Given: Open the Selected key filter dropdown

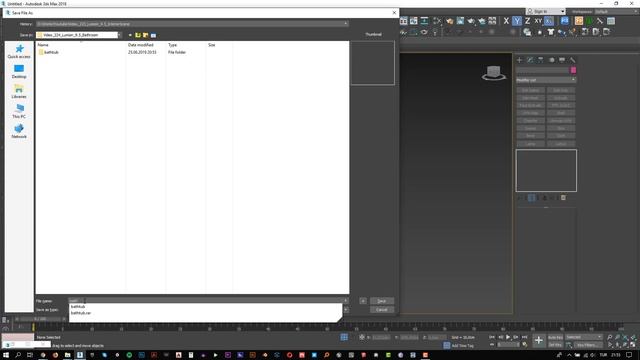Looking at the screenshot, I should (x=584, y=337).
